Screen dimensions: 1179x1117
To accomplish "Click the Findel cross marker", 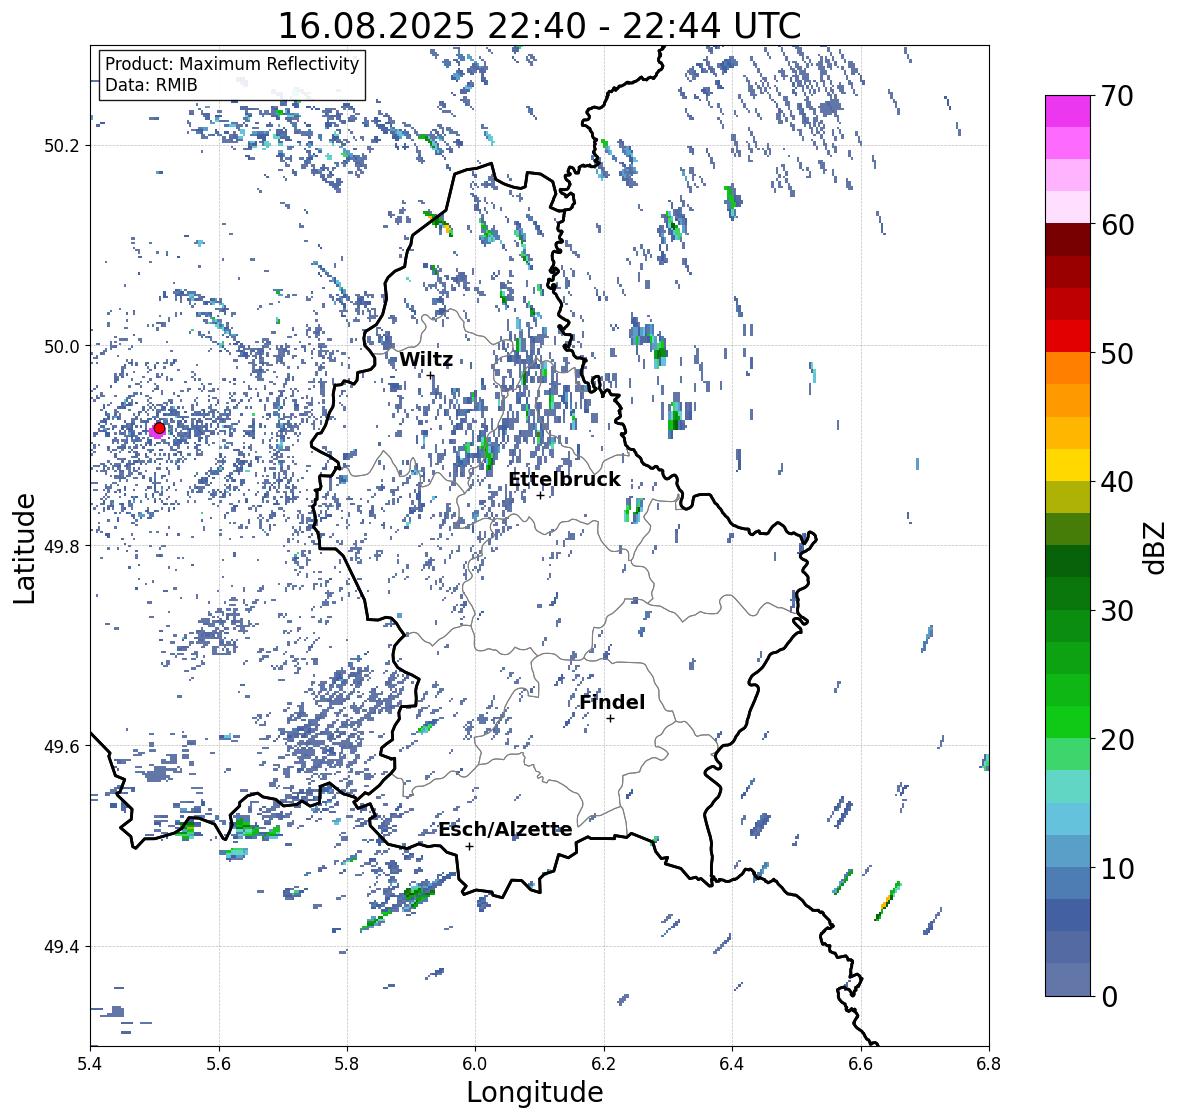I will pyautogui.click(x=611, y=719).
